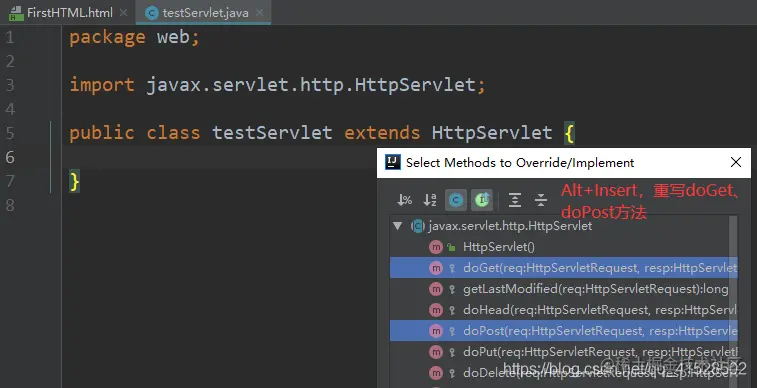Click the public visibility icon beside HttpServlet()
Screen dimensions: 757x388
coord(452,247)
